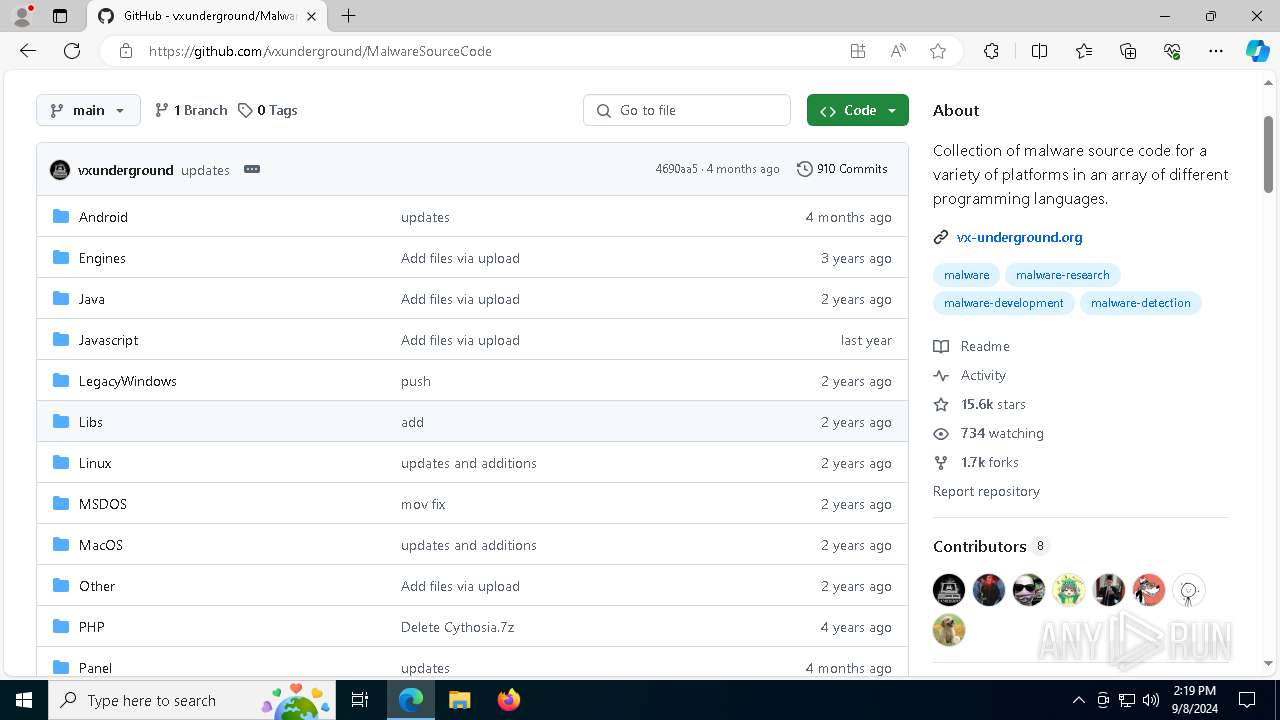Open the Windows Start menu
Screen dimensions: 1280x720
coord(24,700)
